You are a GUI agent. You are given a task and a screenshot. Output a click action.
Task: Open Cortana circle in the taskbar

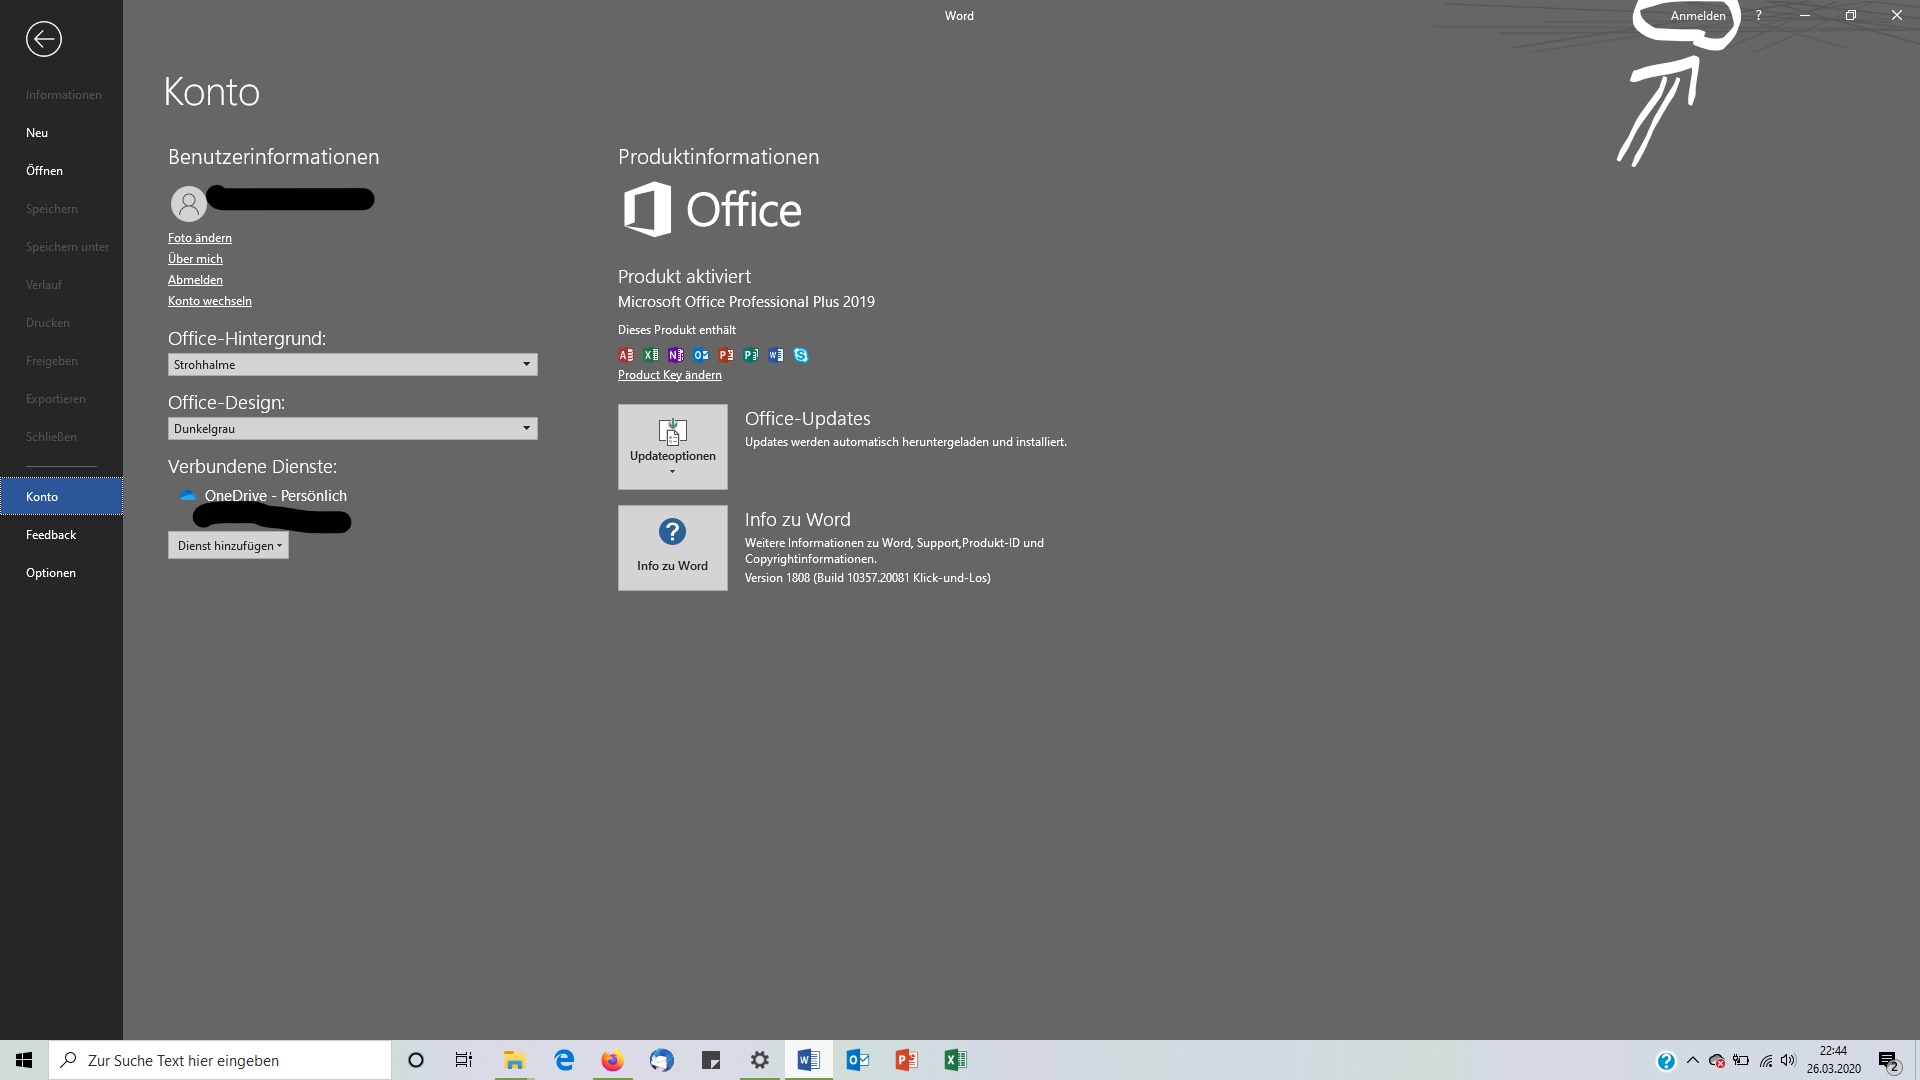pos(416,1060)
